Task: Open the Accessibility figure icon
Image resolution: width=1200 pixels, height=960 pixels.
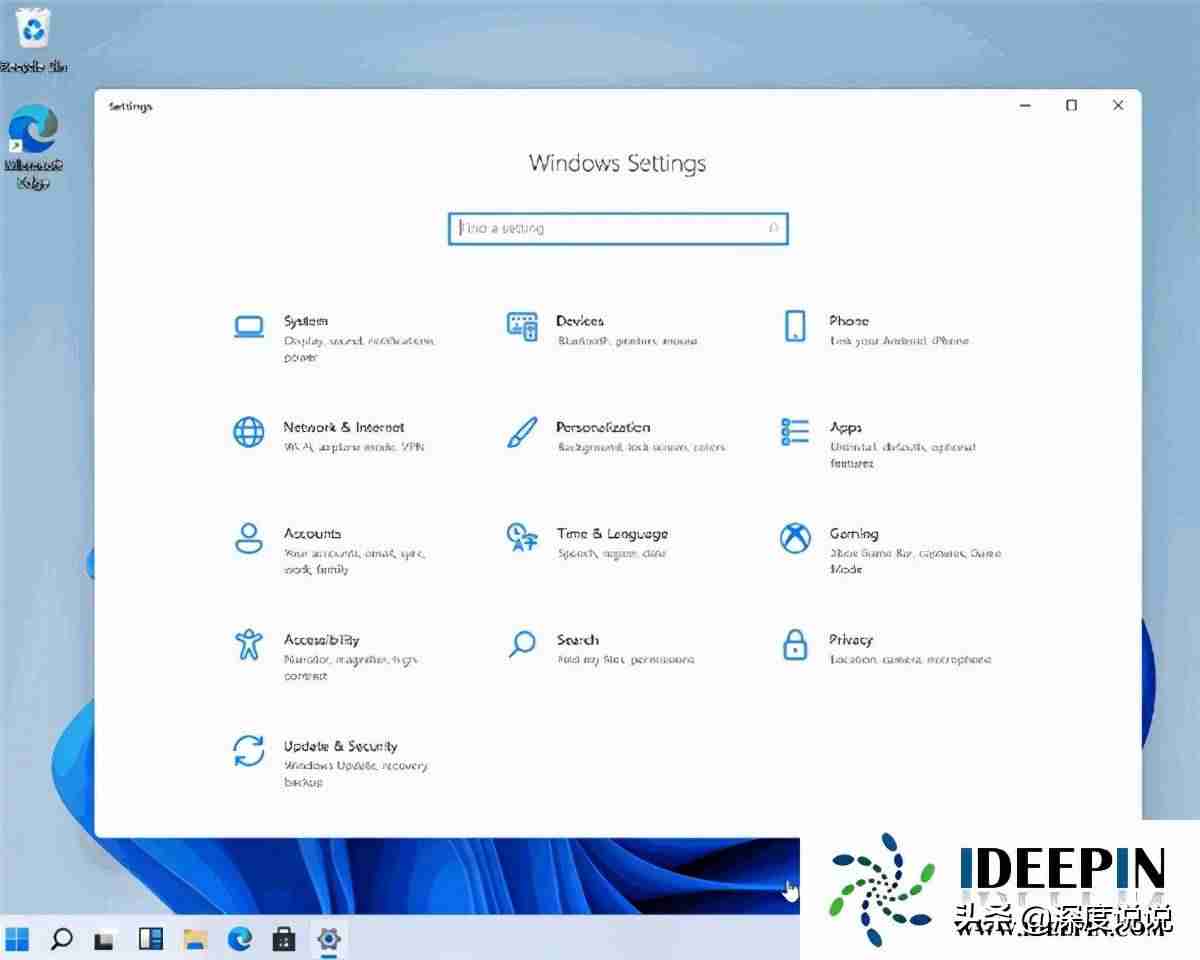Action: click(248, 644)
